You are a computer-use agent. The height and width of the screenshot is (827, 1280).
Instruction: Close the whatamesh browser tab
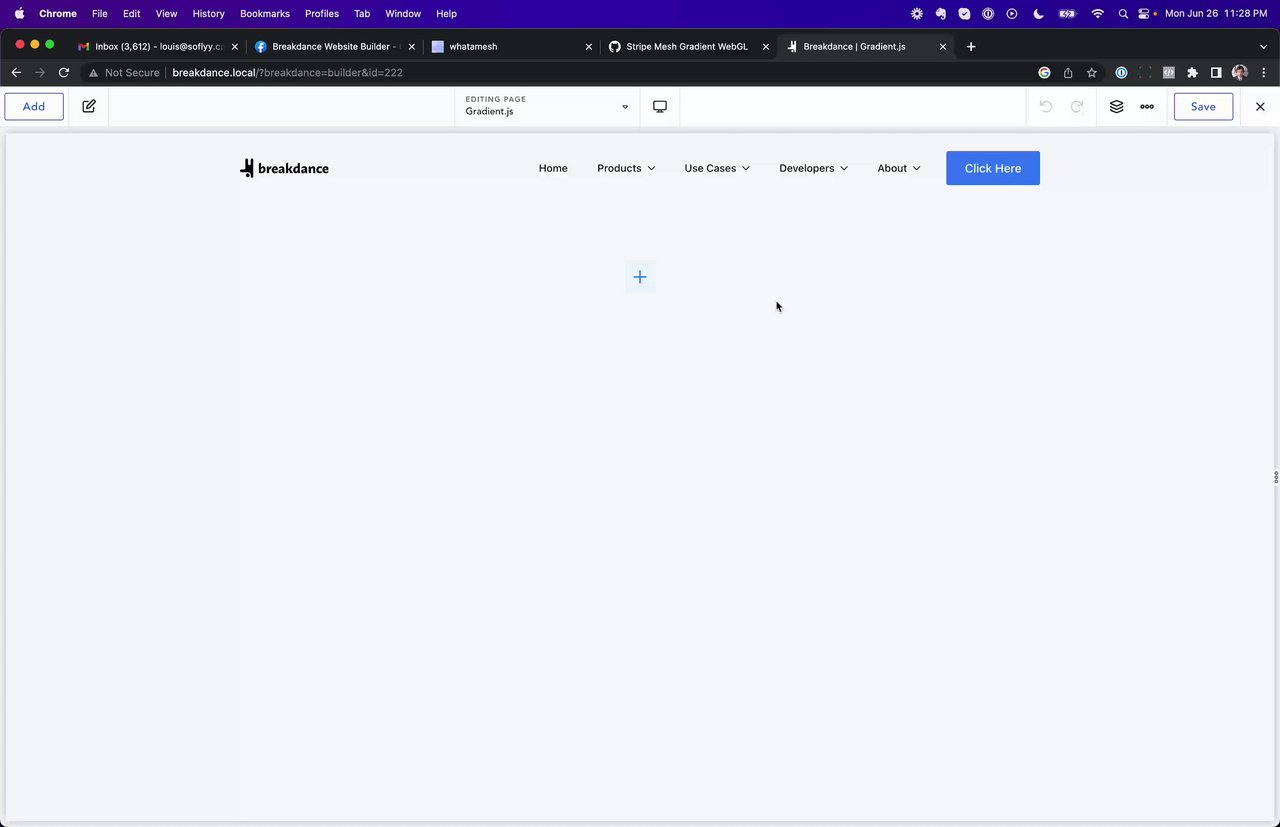pos(588,46)
